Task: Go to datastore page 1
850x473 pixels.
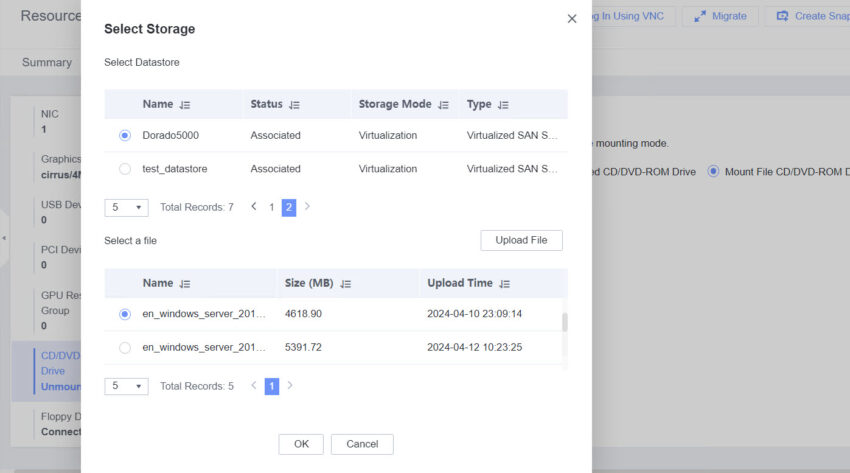Action: tap(271, 207)
